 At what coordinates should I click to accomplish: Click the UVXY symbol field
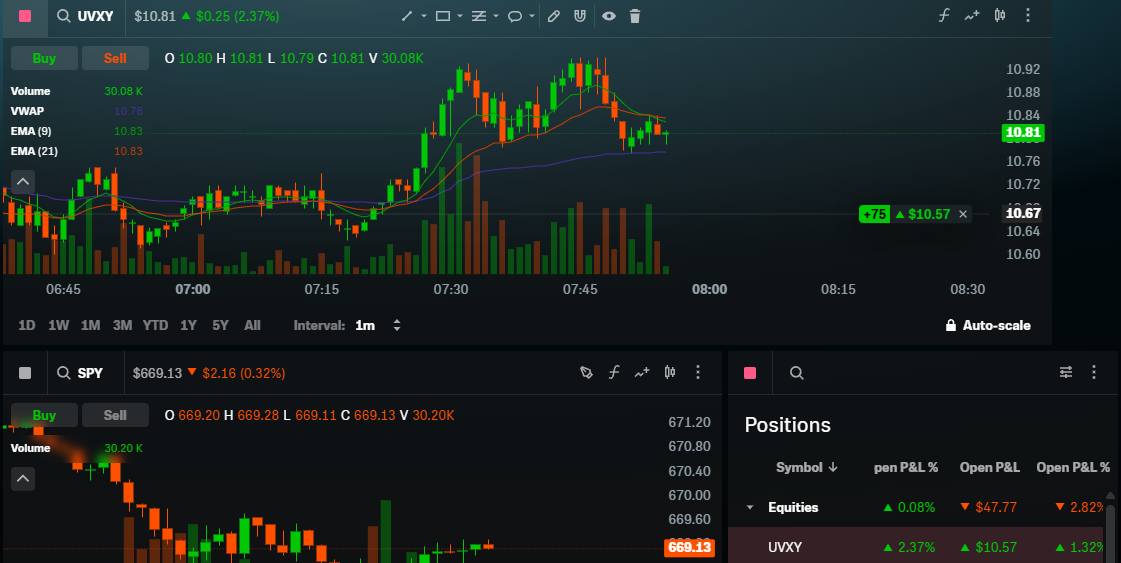click(x=95, y=16)
